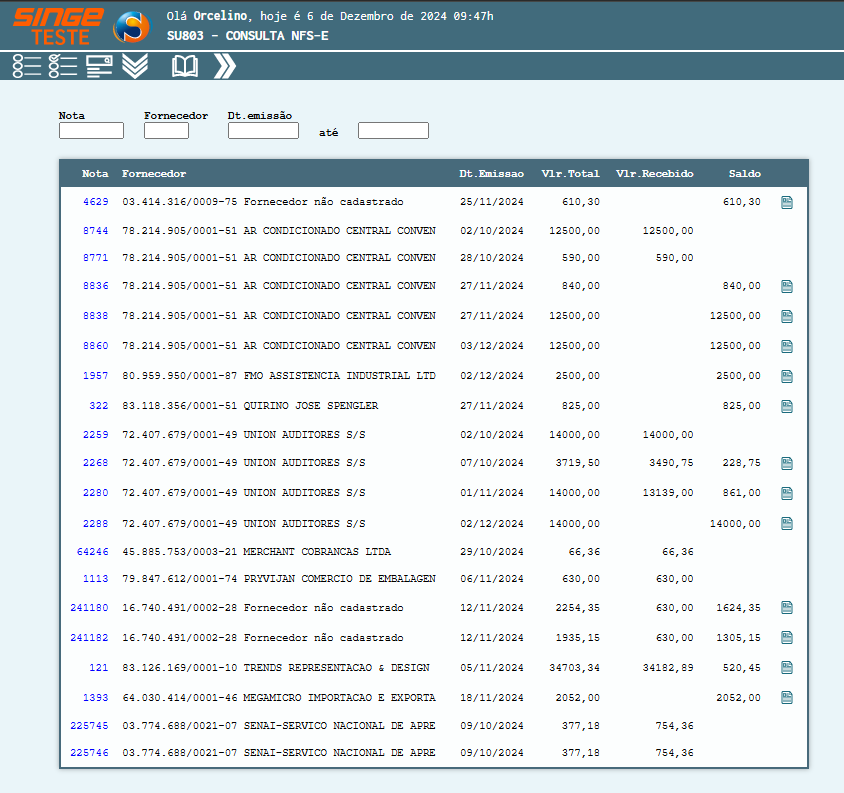The image size is (844, 793).
Task: Focus the Dt.emissão start date field
Action: (x=263, y=131)
